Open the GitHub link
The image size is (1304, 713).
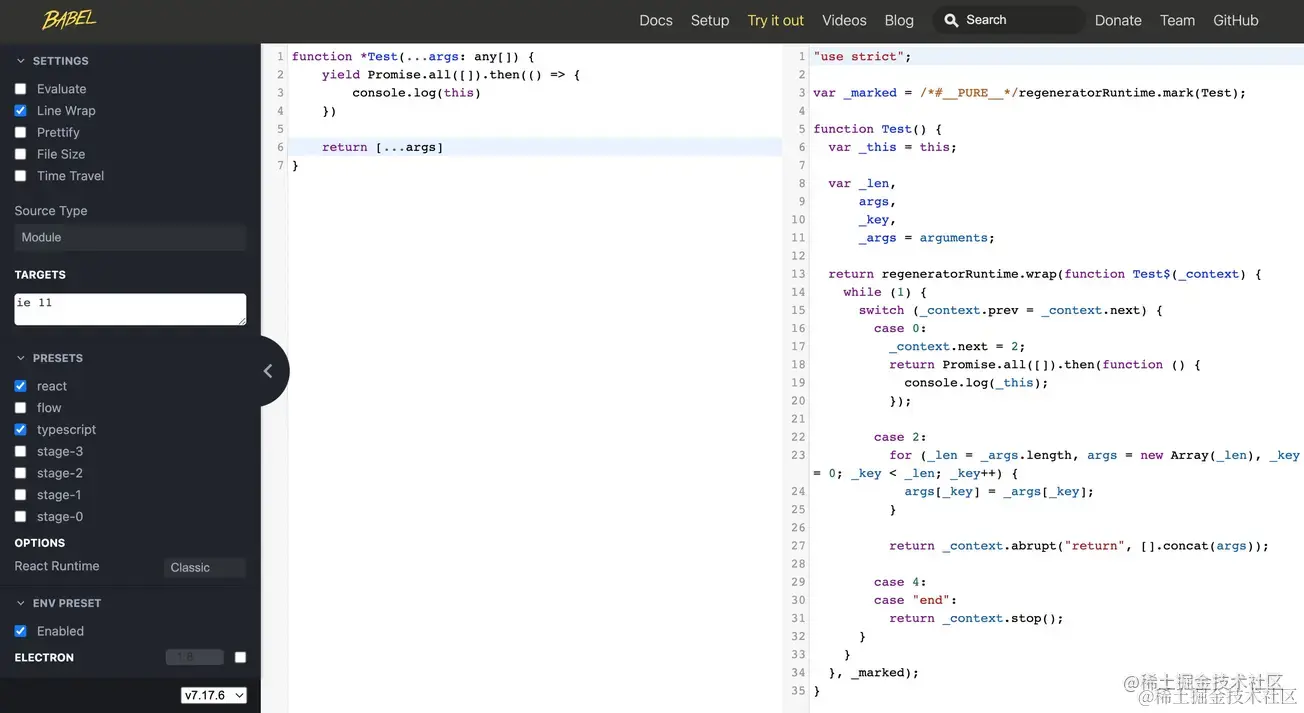tap(1235, 20)
